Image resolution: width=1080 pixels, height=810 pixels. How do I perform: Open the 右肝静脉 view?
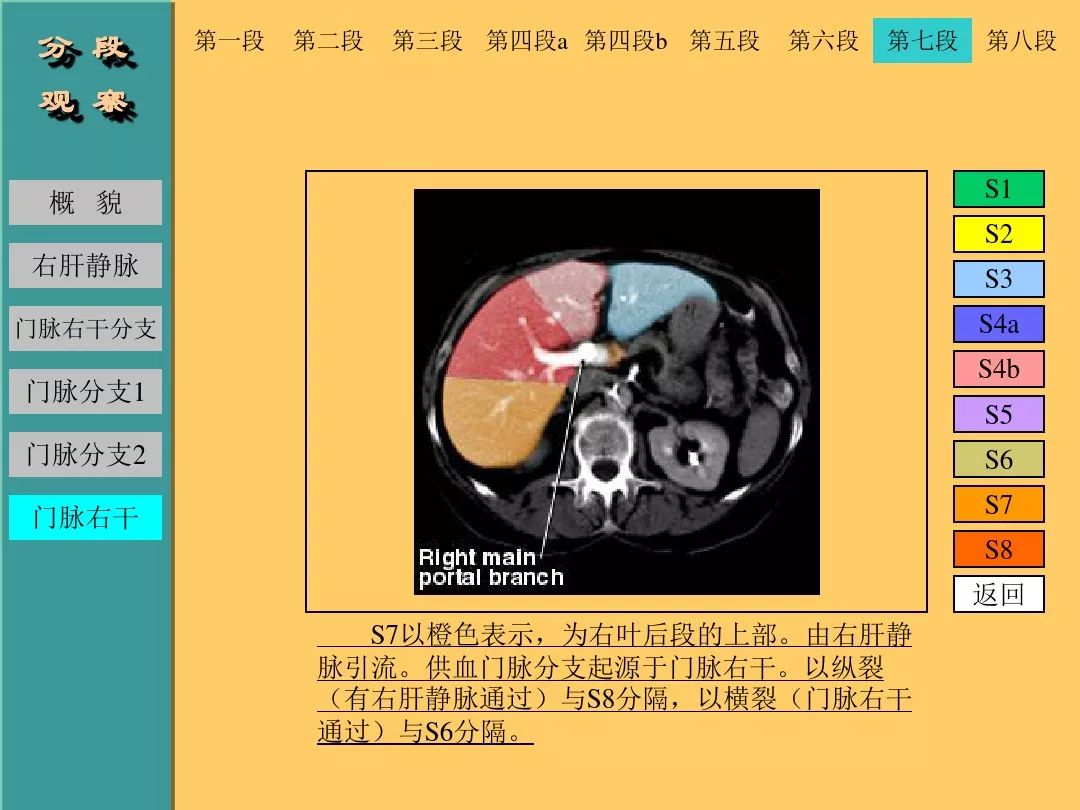coord(85,266)
